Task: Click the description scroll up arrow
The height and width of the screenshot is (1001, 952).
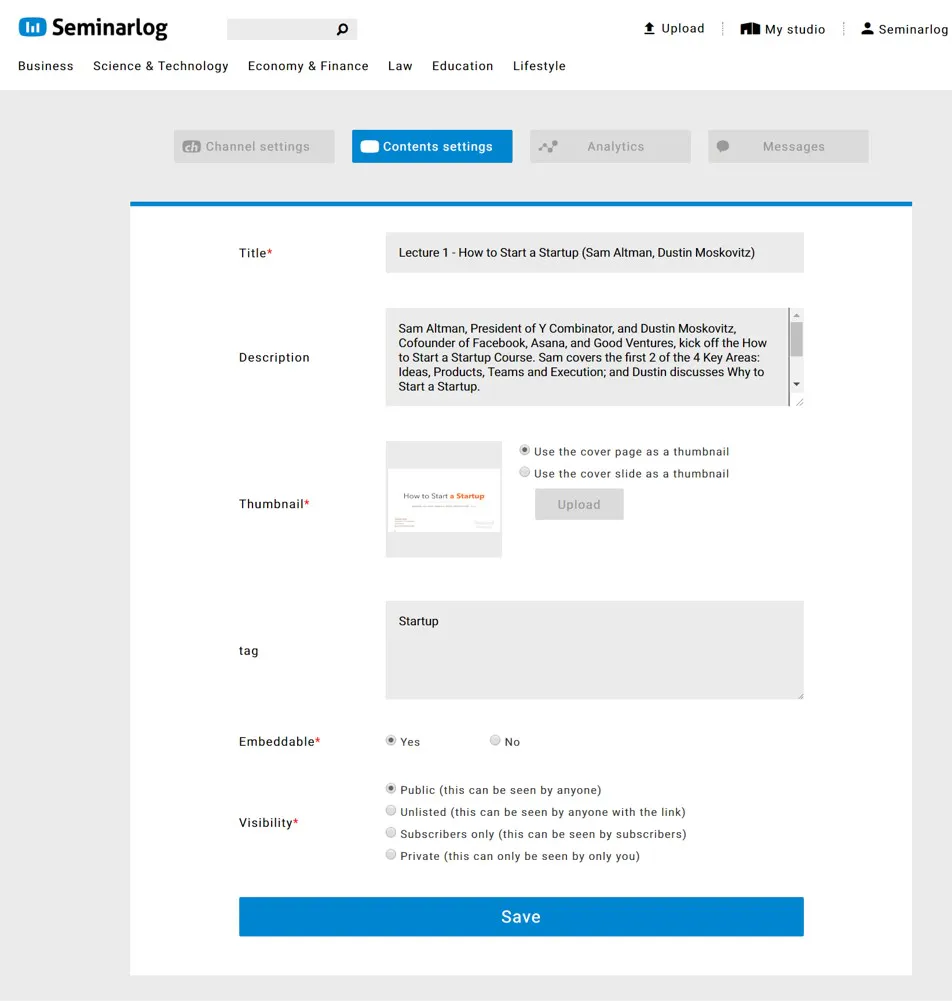Action: point(797,315)
